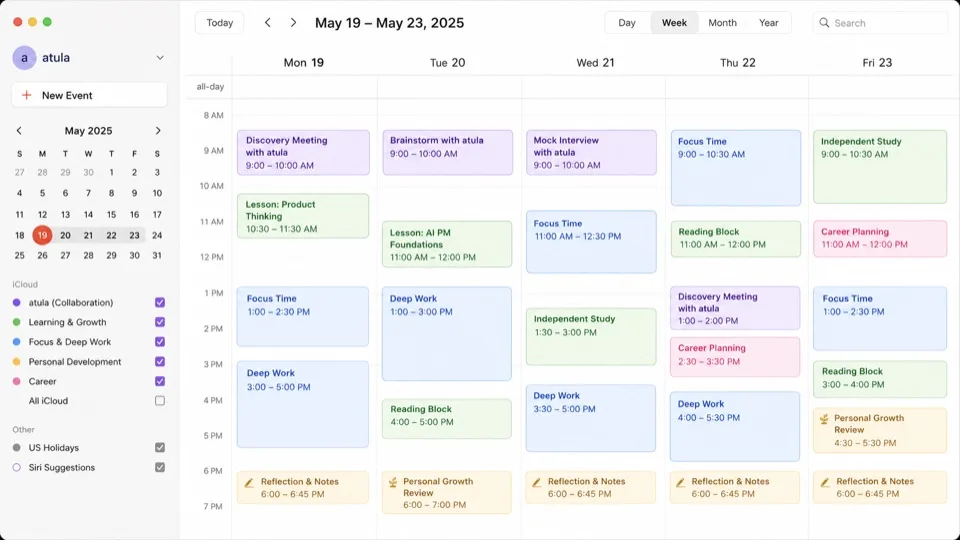
Task: Click the Today button
Action: (x=219, y=23)
